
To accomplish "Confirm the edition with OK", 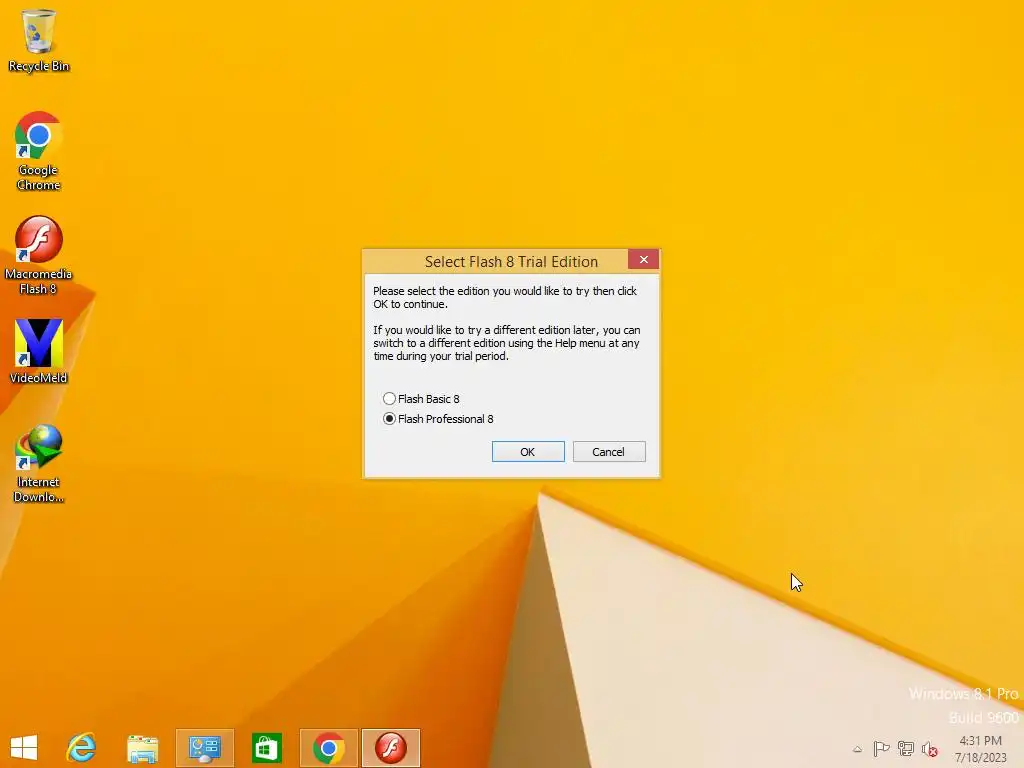I will click(x=528, y=451).
